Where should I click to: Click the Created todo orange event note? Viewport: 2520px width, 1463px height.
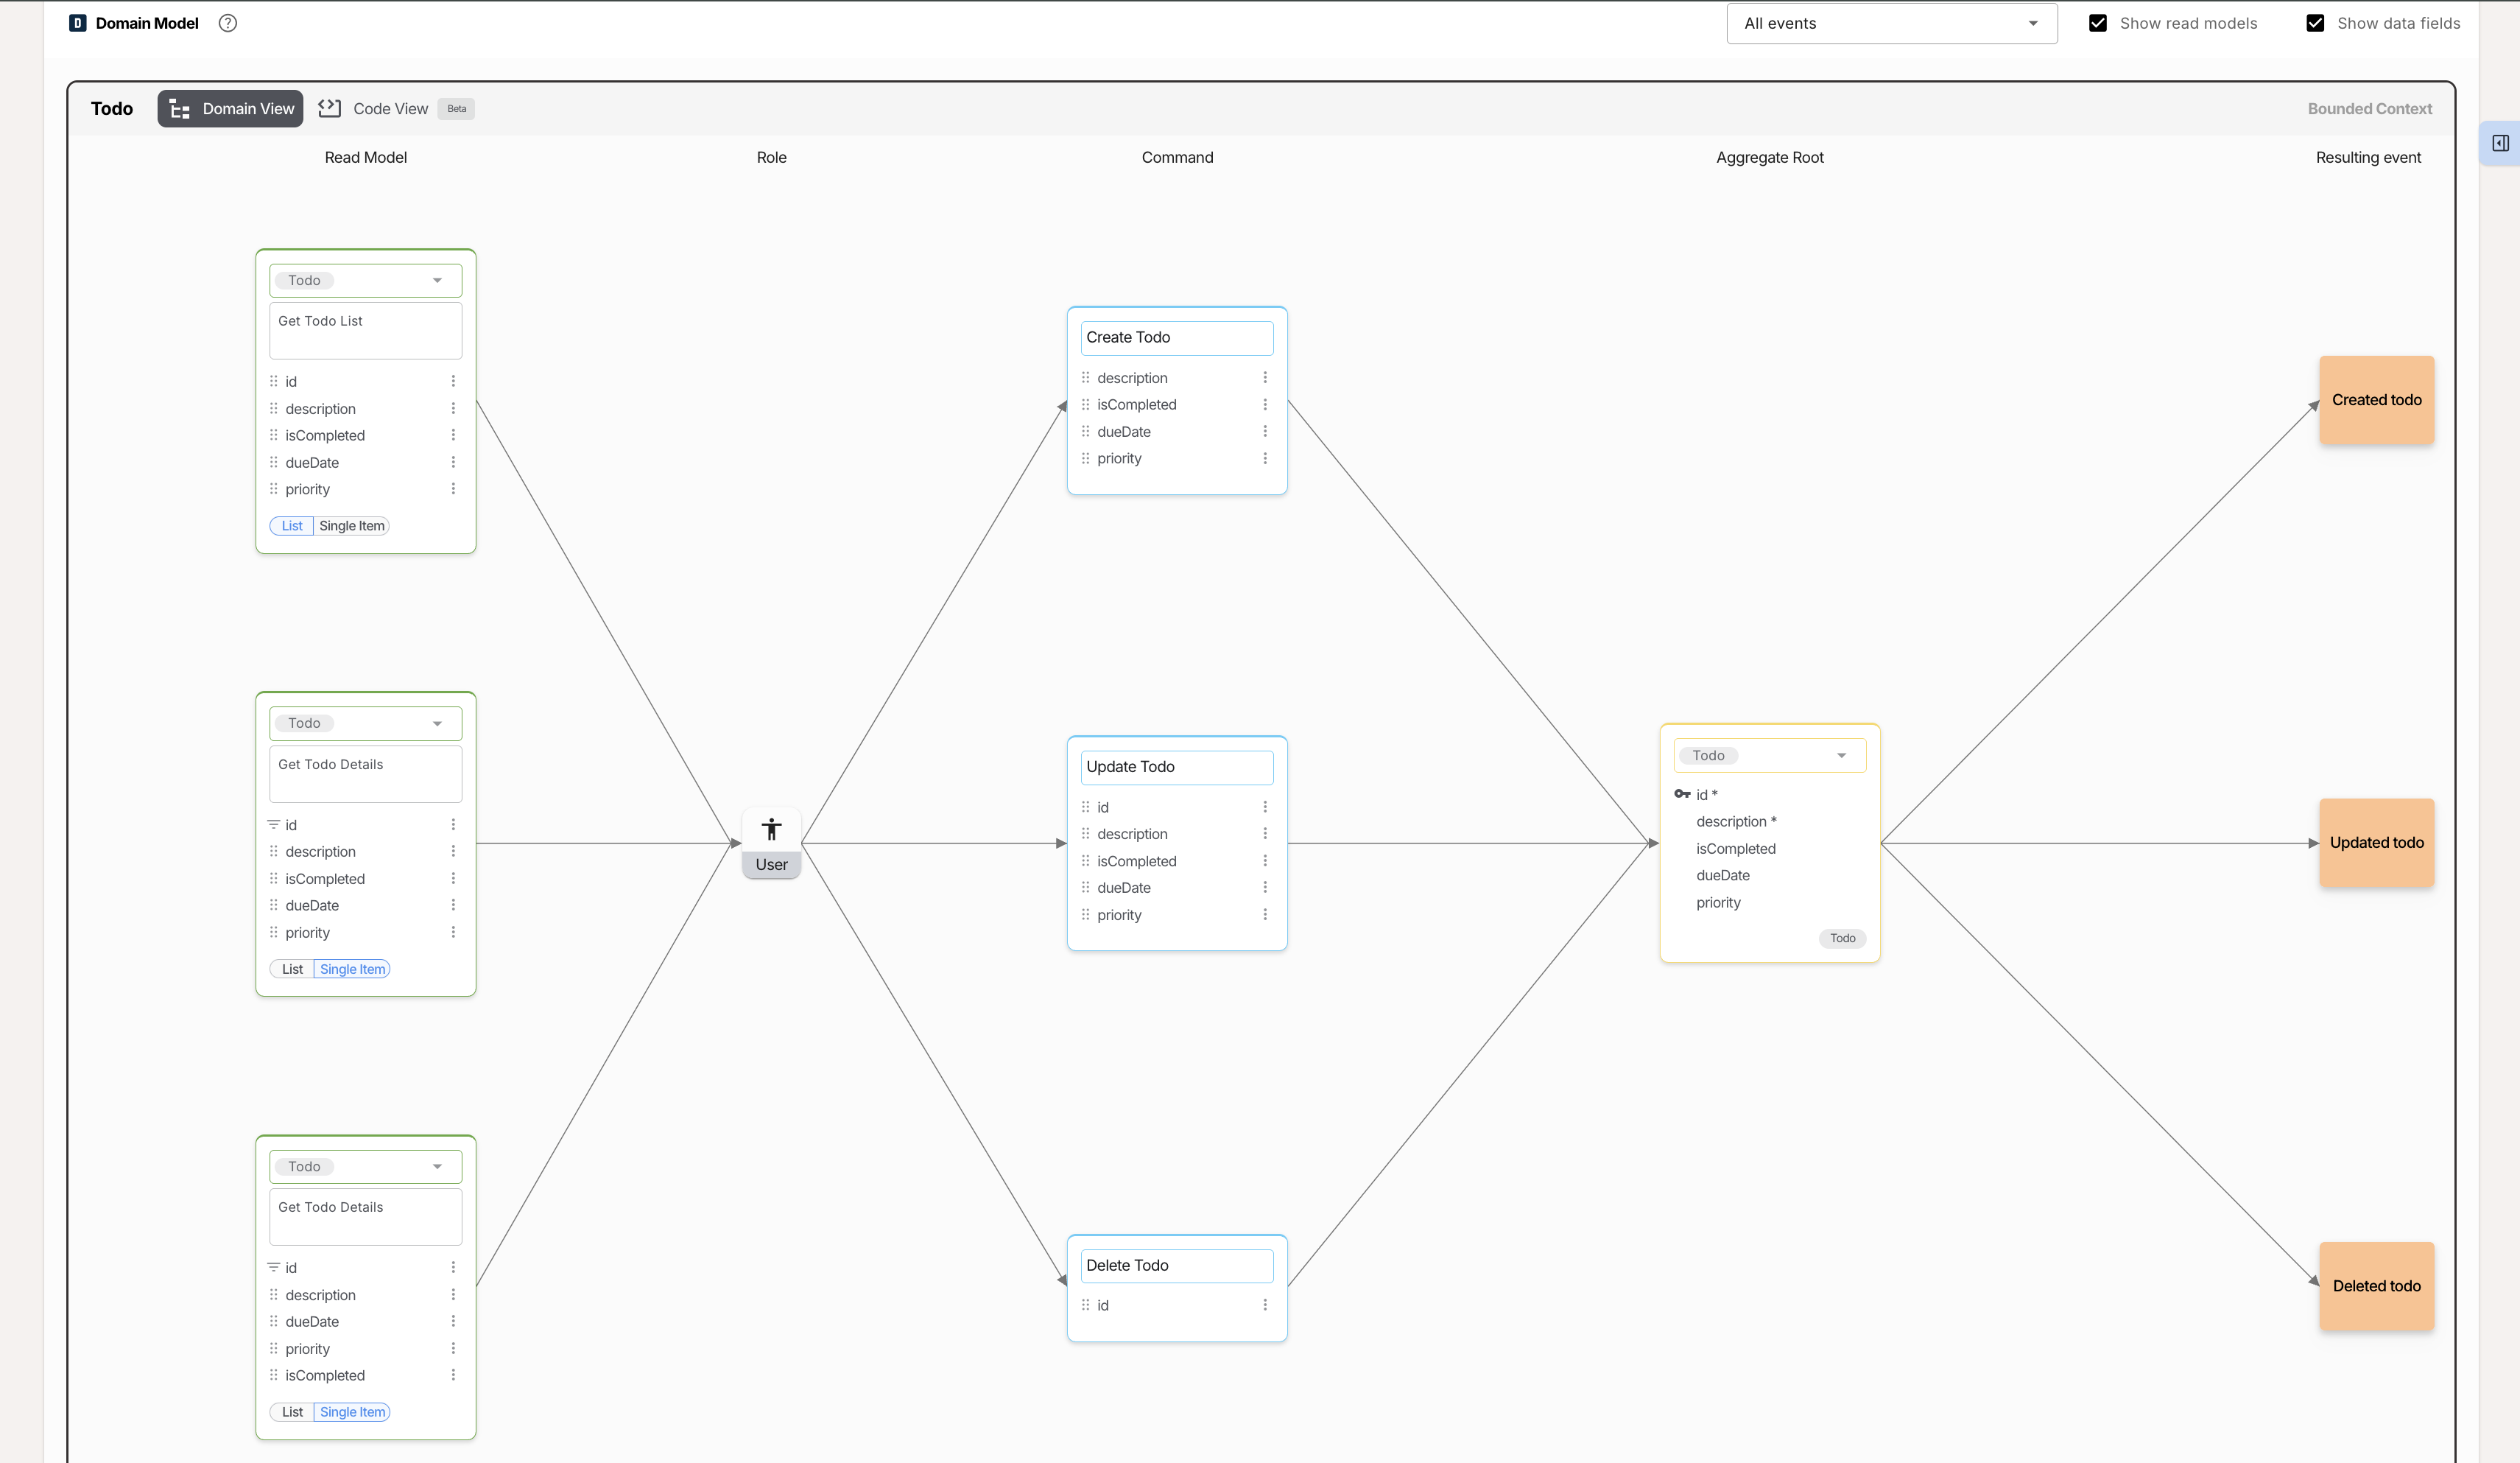point(2376,400)
